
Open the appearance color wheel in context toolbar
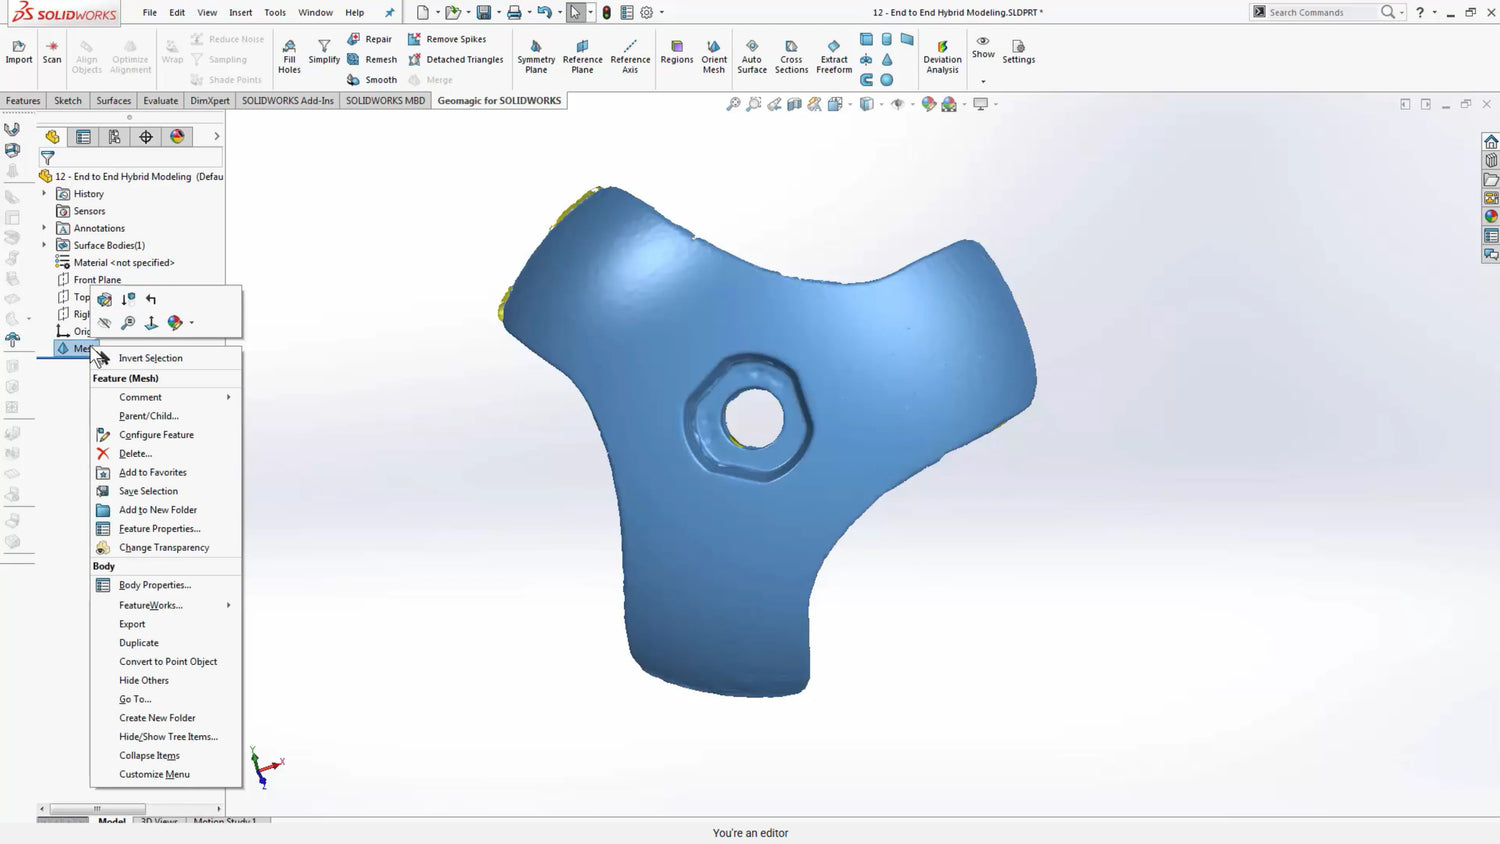[175, 323]
